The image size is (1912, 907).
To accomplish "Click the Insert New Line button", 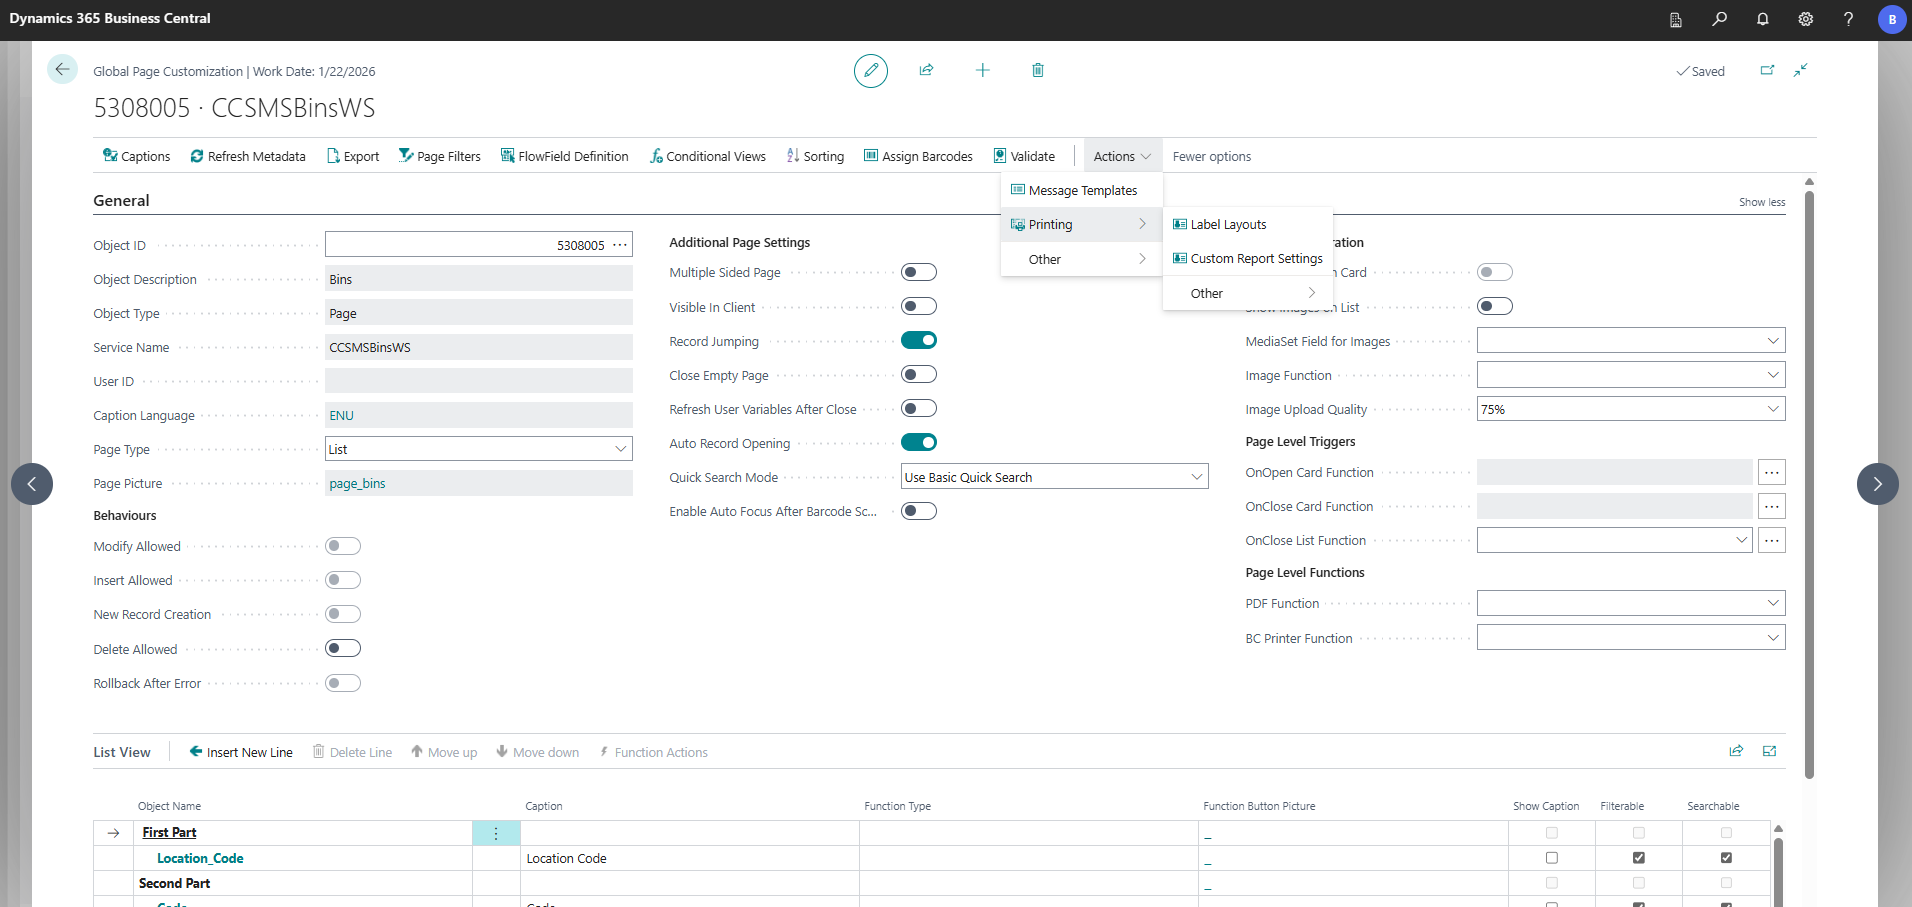I will point(240,752).
